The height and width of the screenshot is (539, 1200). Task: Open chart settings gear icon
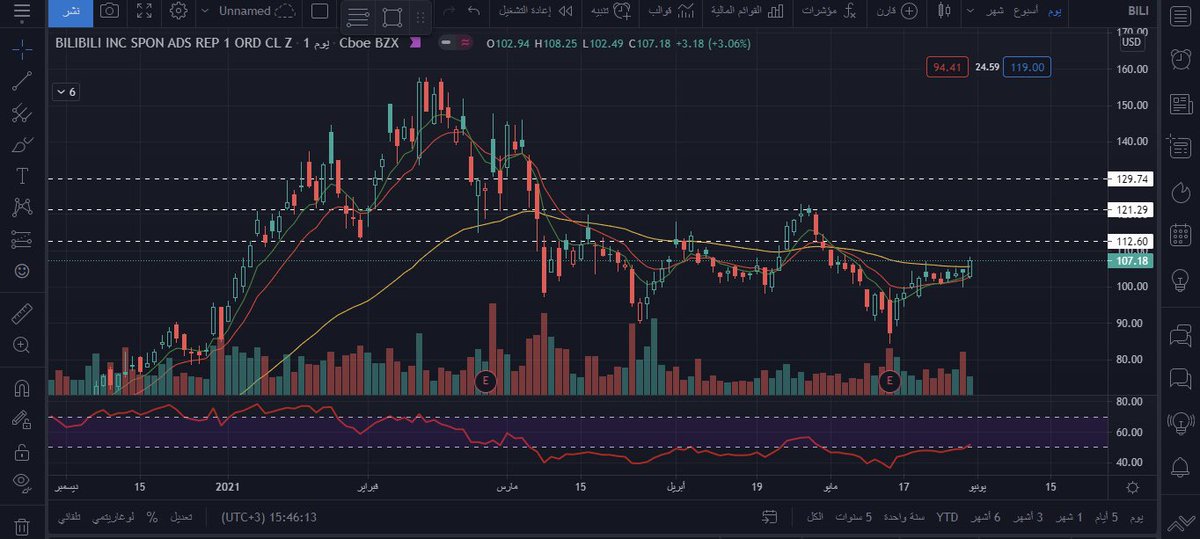tap(178, 12)
